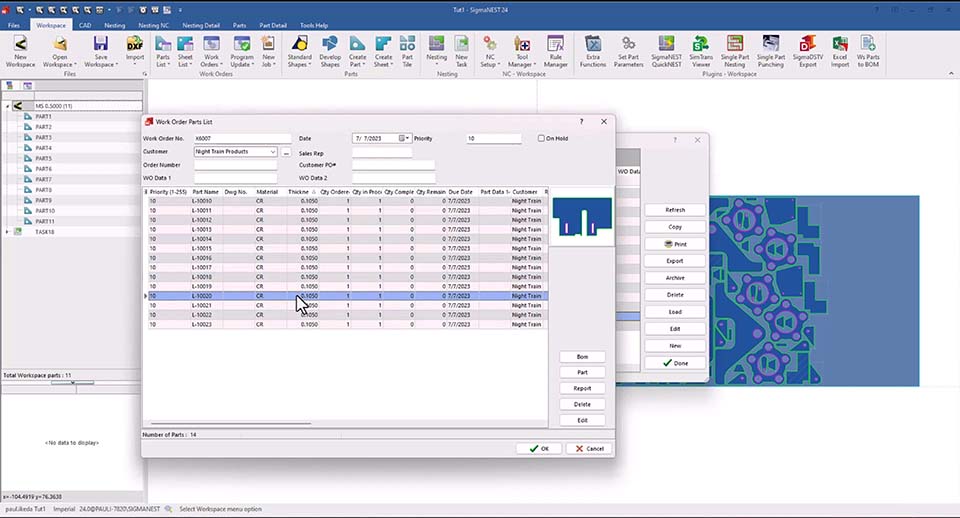Select PART5 in the workspace tree
Image resolution: width=960 pixels, height=518 pixels.
(43, 159)
